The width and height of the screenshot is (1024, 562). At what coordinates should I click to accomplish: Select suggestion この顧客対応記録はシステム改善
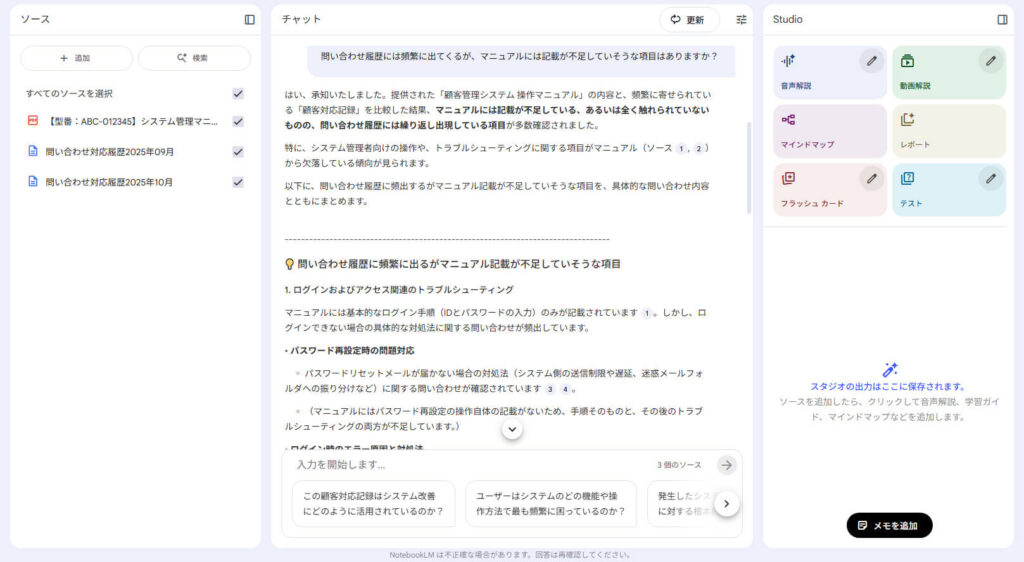click(374, 504)
